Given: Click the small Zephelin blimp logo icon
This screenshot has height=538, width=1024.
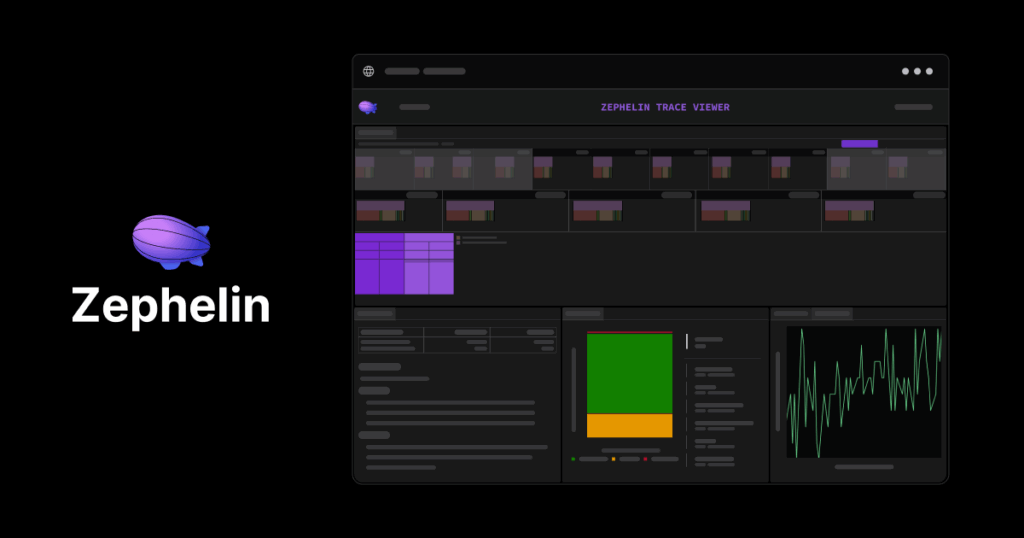Looking at the screenshot, I should (368, 107).
